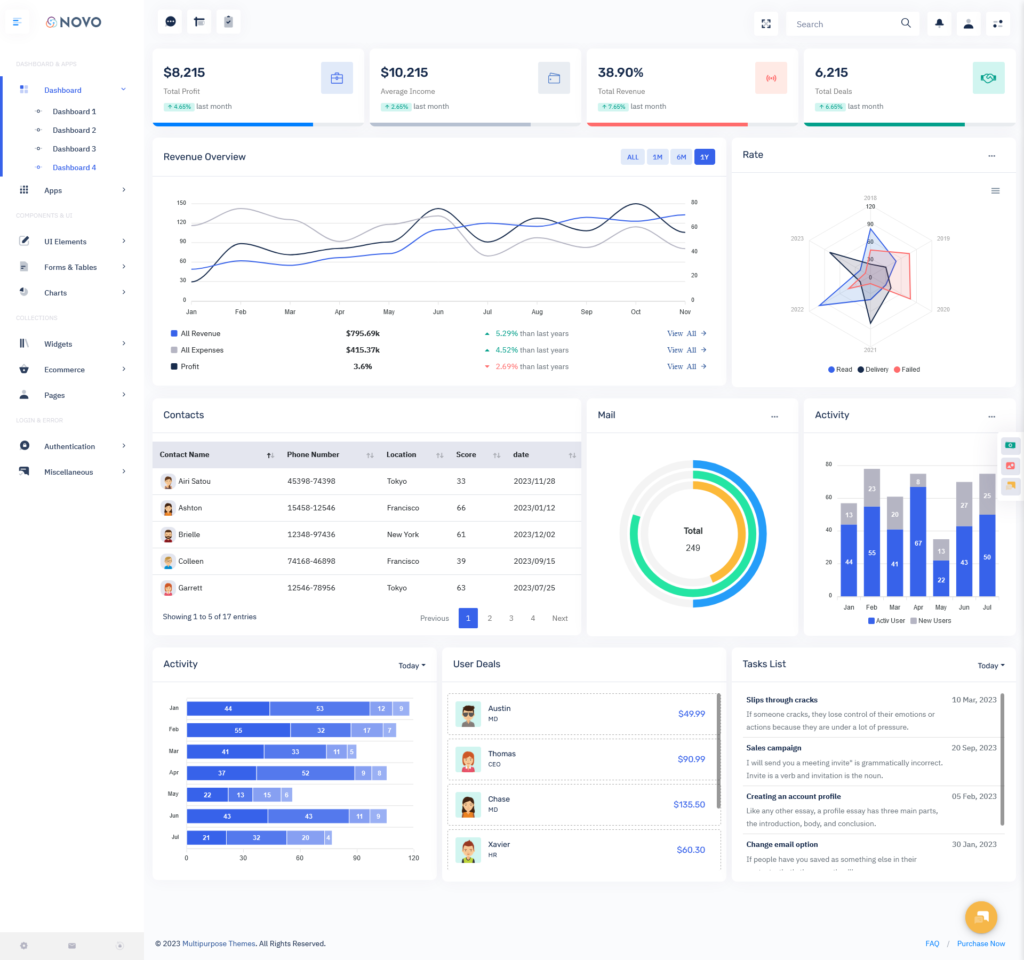Click the fullscreen toggle icon near search
Screen dimensions: 1024x960
click(x=766, y=22)
